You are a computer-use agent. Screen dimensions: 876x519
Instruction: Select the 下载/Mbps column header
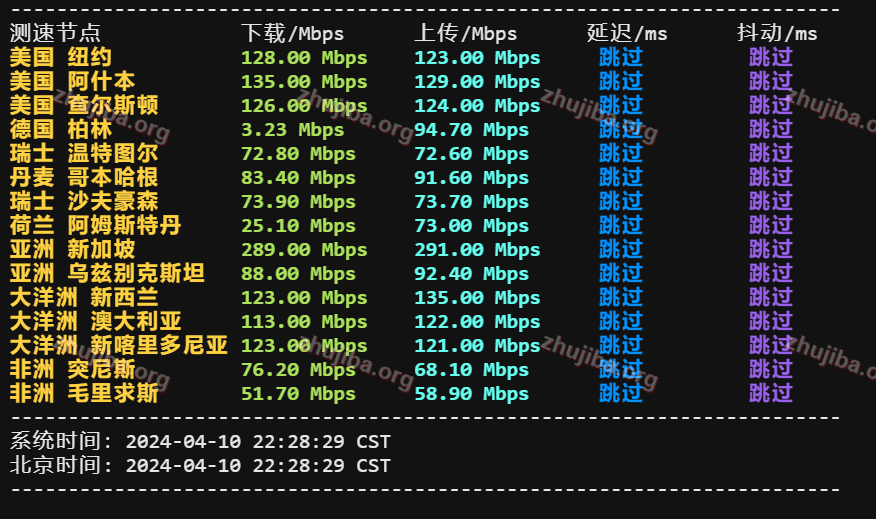pyautogui.click(x=292, y=34)
